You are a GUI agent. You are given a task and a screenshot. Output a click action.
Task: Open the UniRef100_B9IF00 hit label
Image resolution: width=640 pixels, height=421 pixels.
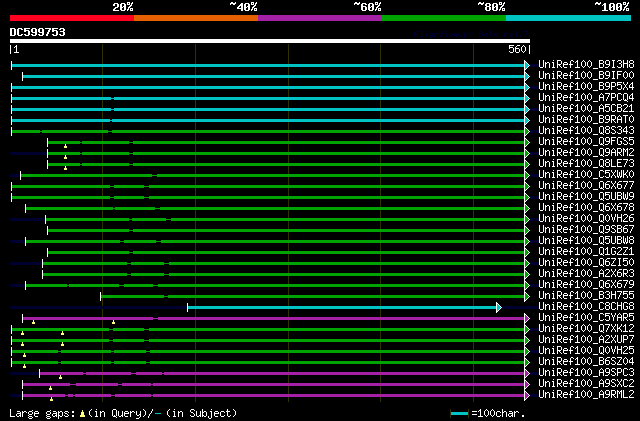coord(586,76)
